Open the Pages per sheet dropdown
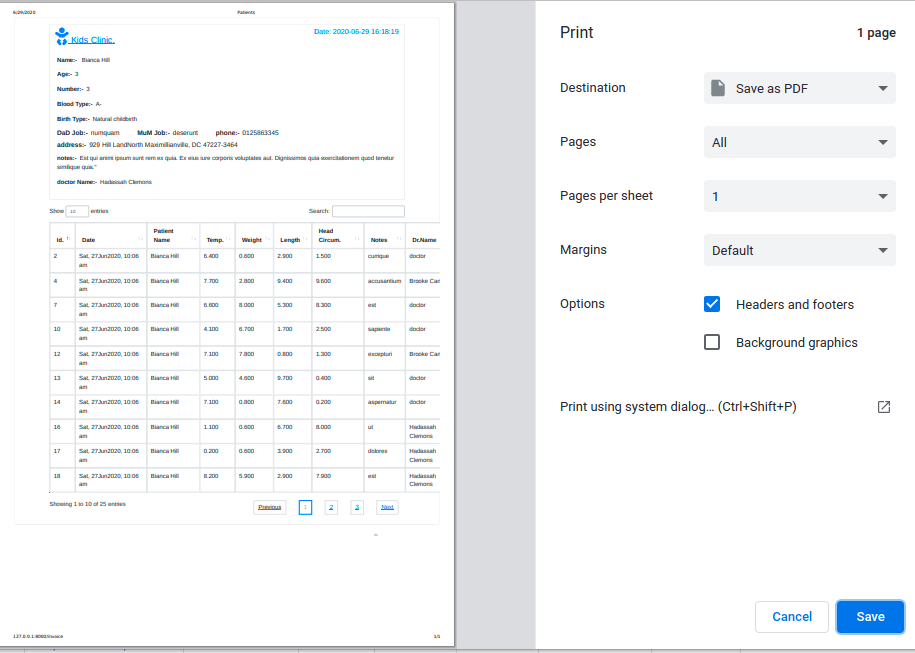915x653 pixels. click(799, 196)
